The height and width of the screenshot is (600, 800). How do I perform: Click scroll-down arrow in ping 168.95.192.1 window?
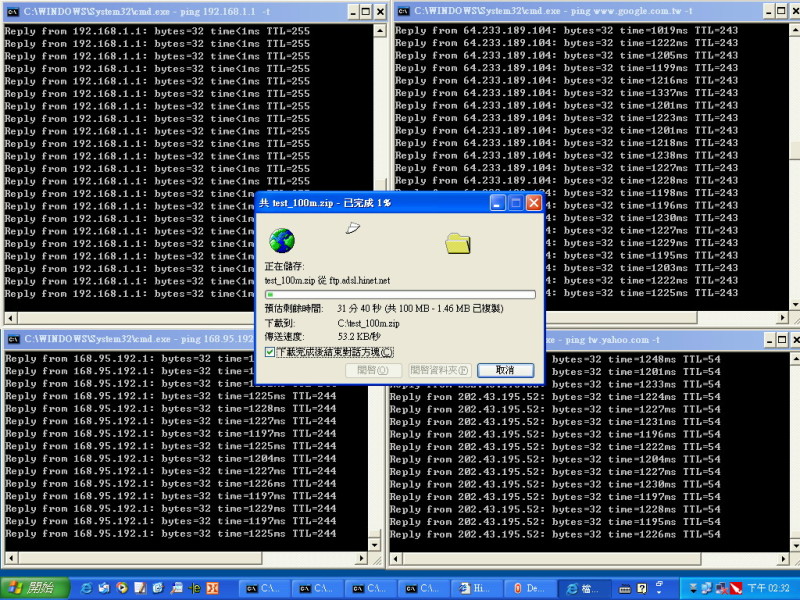(376, 545)
